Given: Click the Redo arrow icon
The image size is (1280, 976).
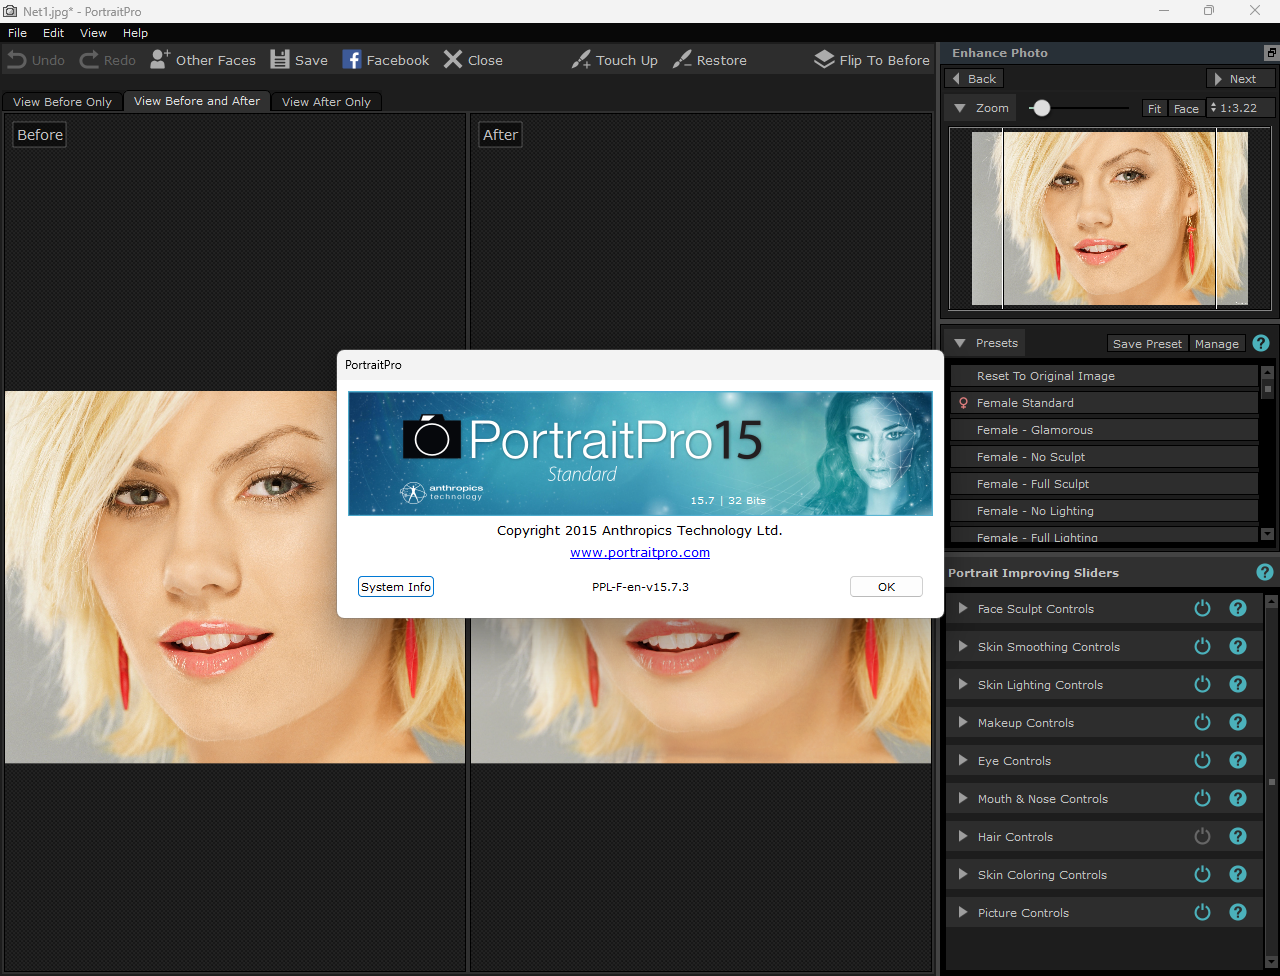Looking at the screenshot, I should 89,60.
